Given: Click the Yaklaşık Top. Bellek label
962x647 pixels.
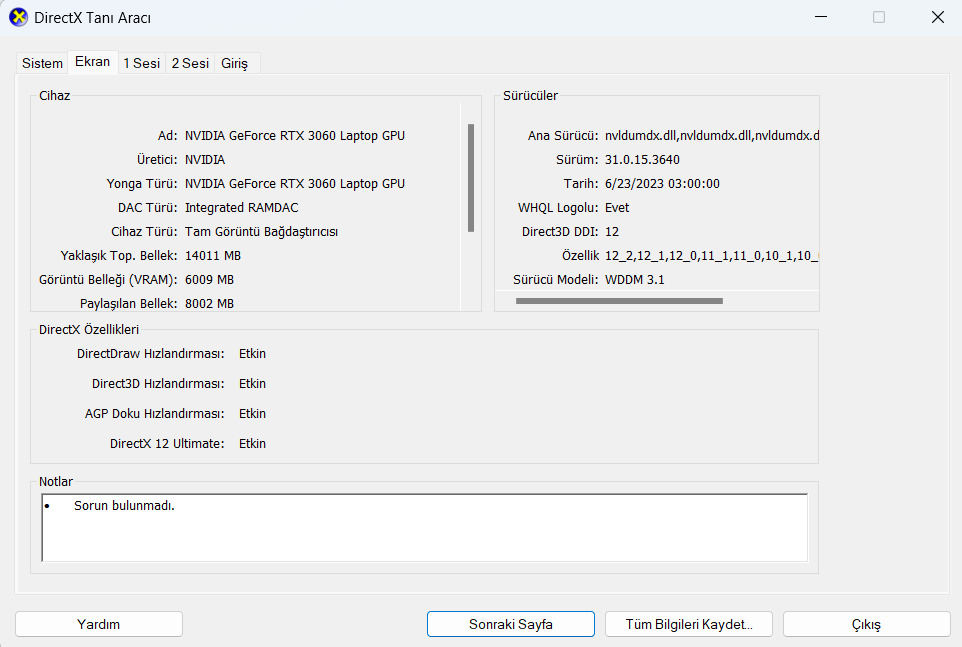Looking at the screenshot, I should click(119, 255).
